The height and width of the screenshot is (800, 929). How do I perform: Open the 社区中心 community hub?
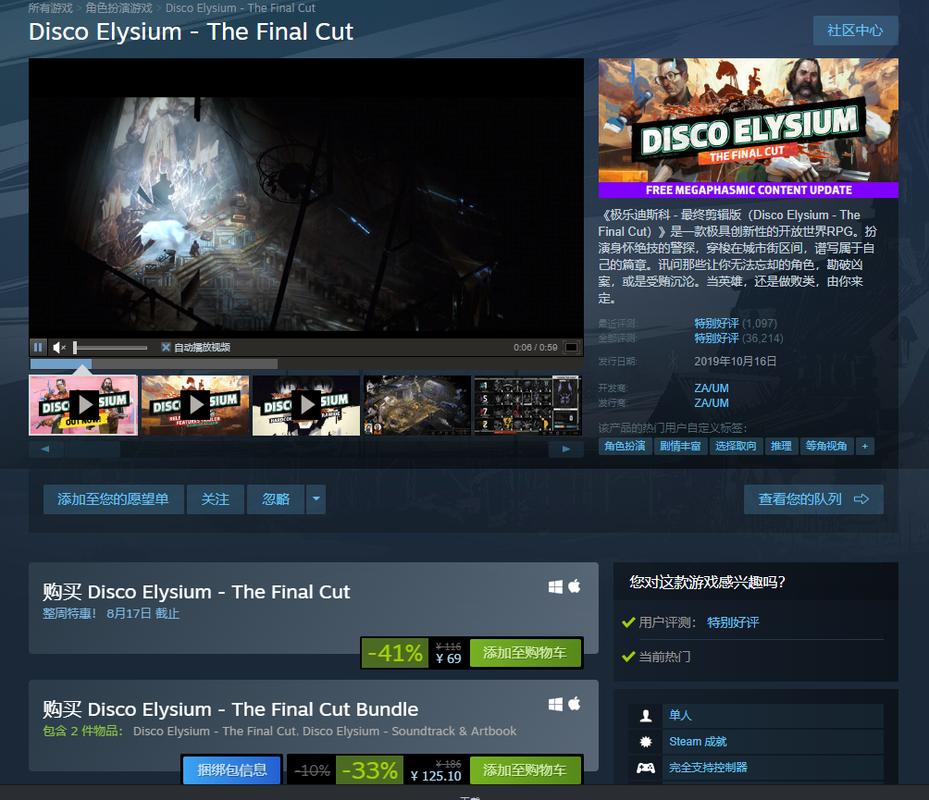click(x=855, y=30)
